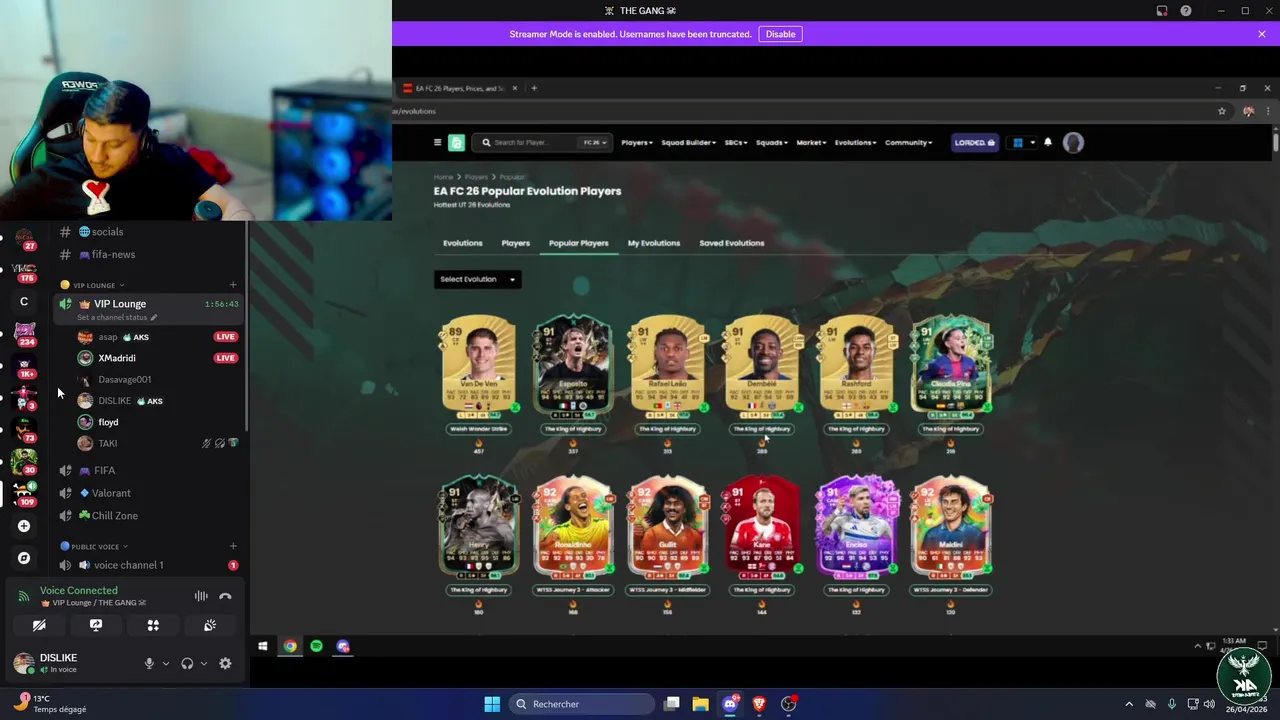Viewport: 1280px width, 720px height.
Task: Add a server with plus icon
Action: point(24,526)
